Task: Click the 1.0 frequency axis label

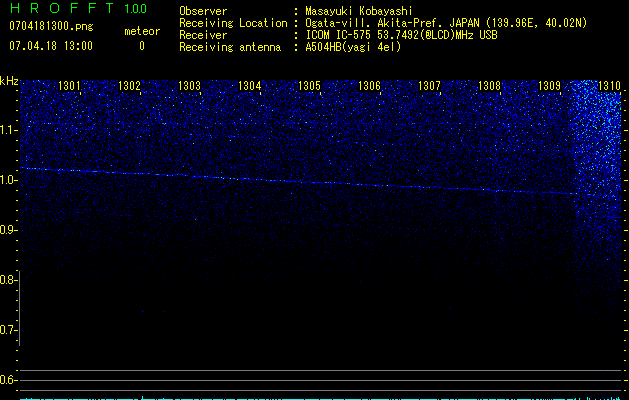Action: 9,180
